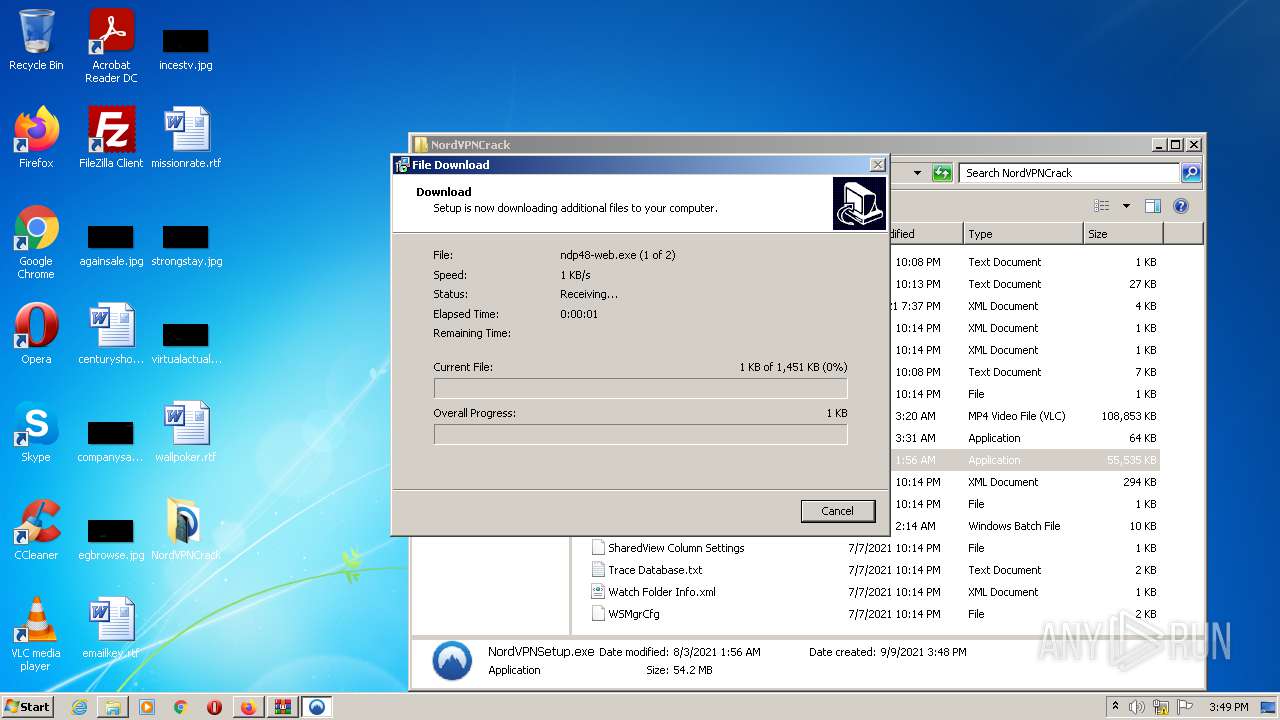Select the NordVPNCrack folder on desktop

click(x=186, y=530)
